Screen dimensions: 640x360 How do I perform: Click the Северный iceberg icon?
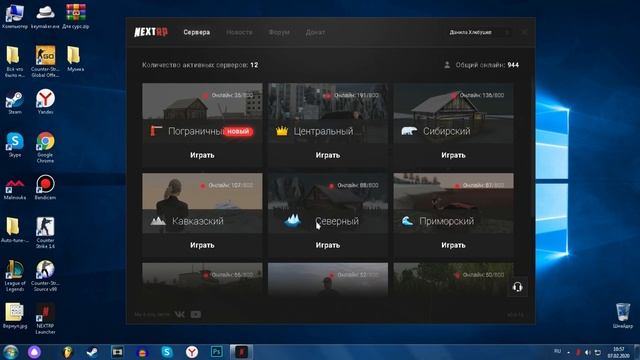pos(292,221)
